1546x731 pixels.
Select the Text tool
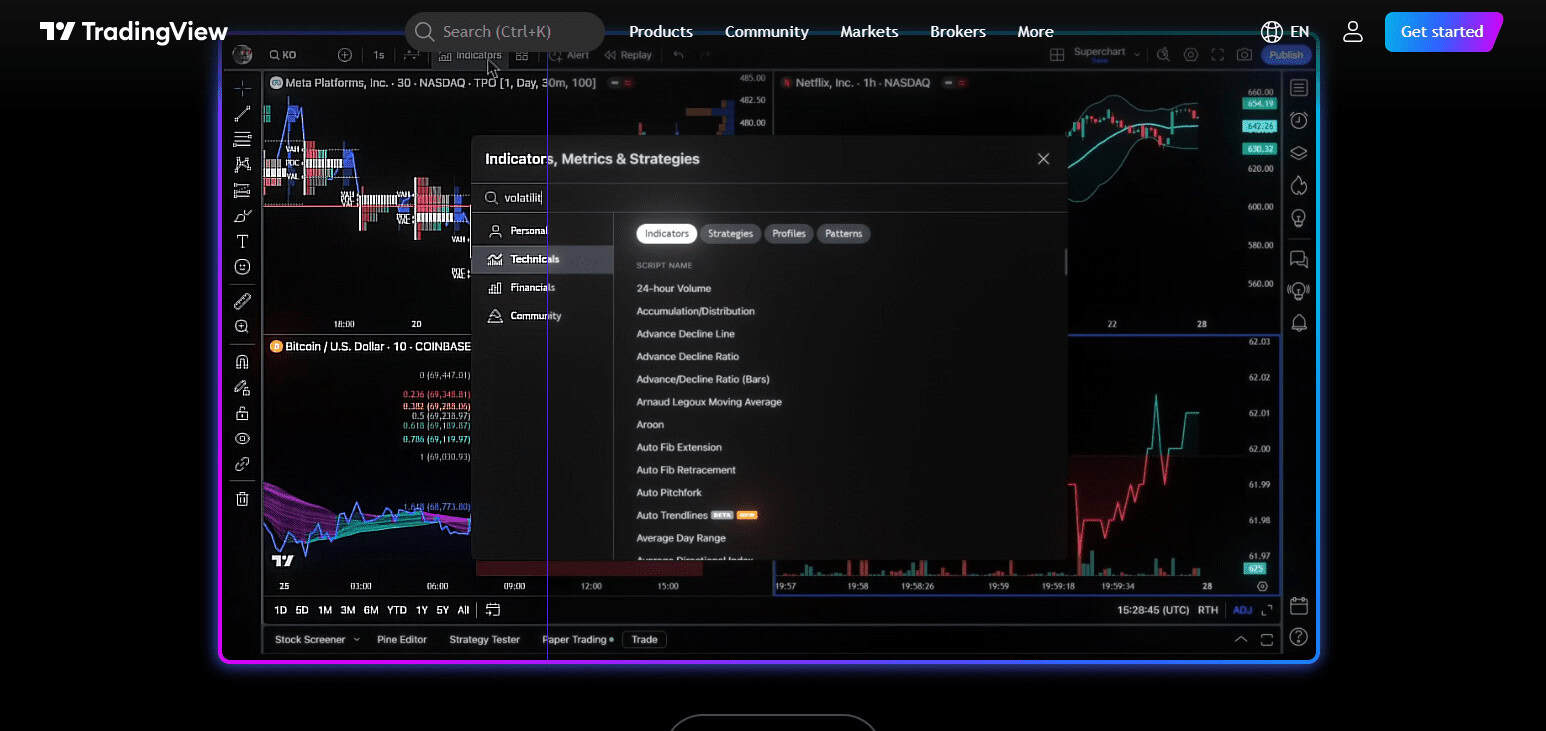[242, 241]
